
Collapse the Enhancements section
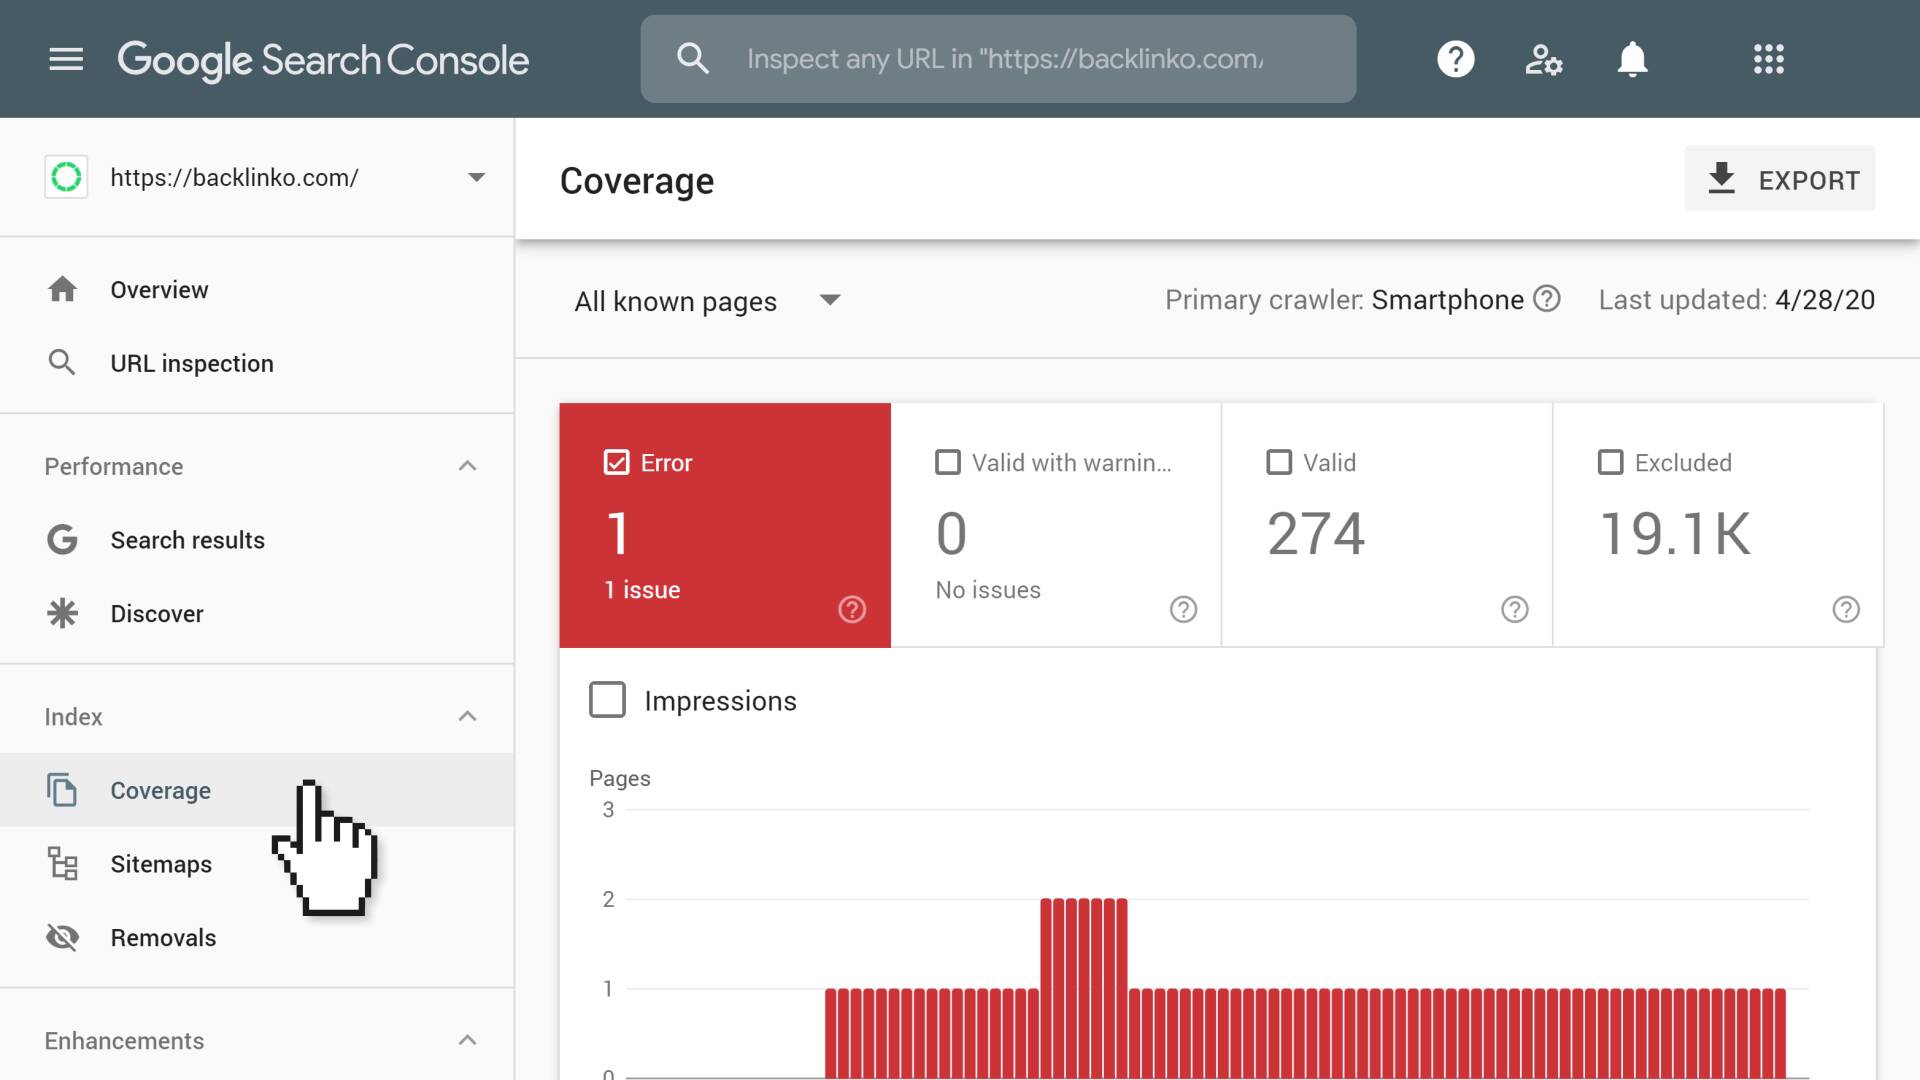pyautogui.click(x=467, y=1040)
